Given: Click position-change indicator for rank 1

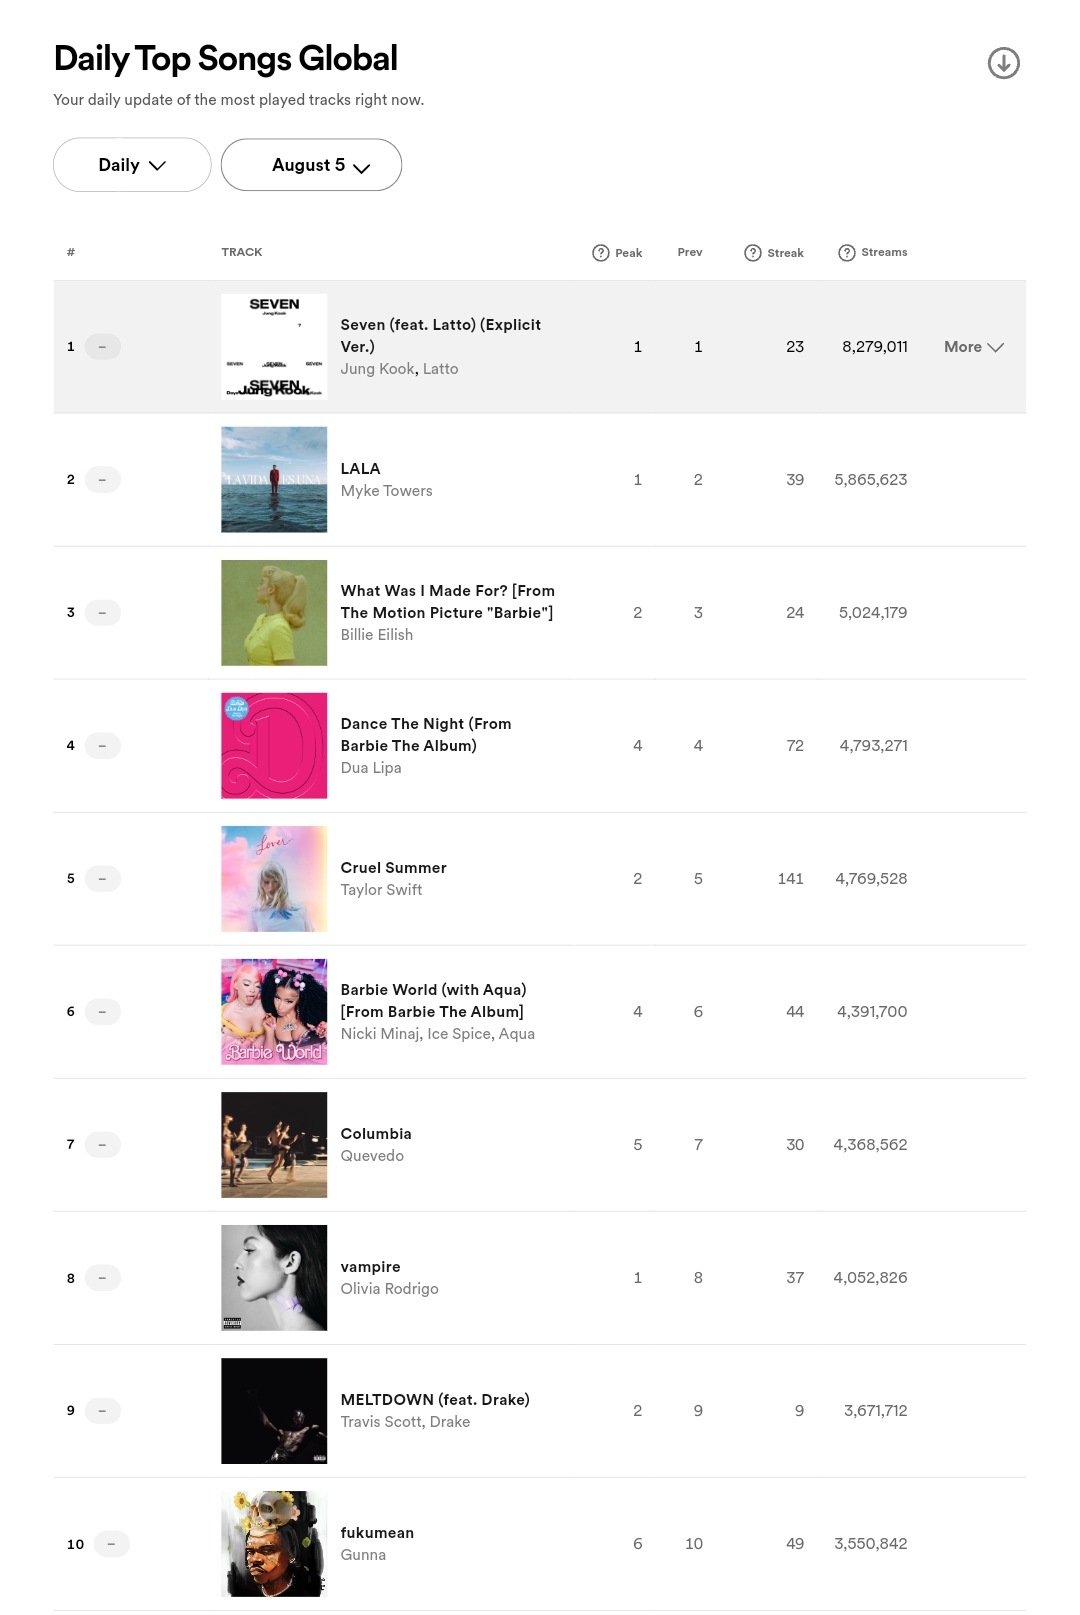Looking at the screenshot, I should click(x=102, y=347).
